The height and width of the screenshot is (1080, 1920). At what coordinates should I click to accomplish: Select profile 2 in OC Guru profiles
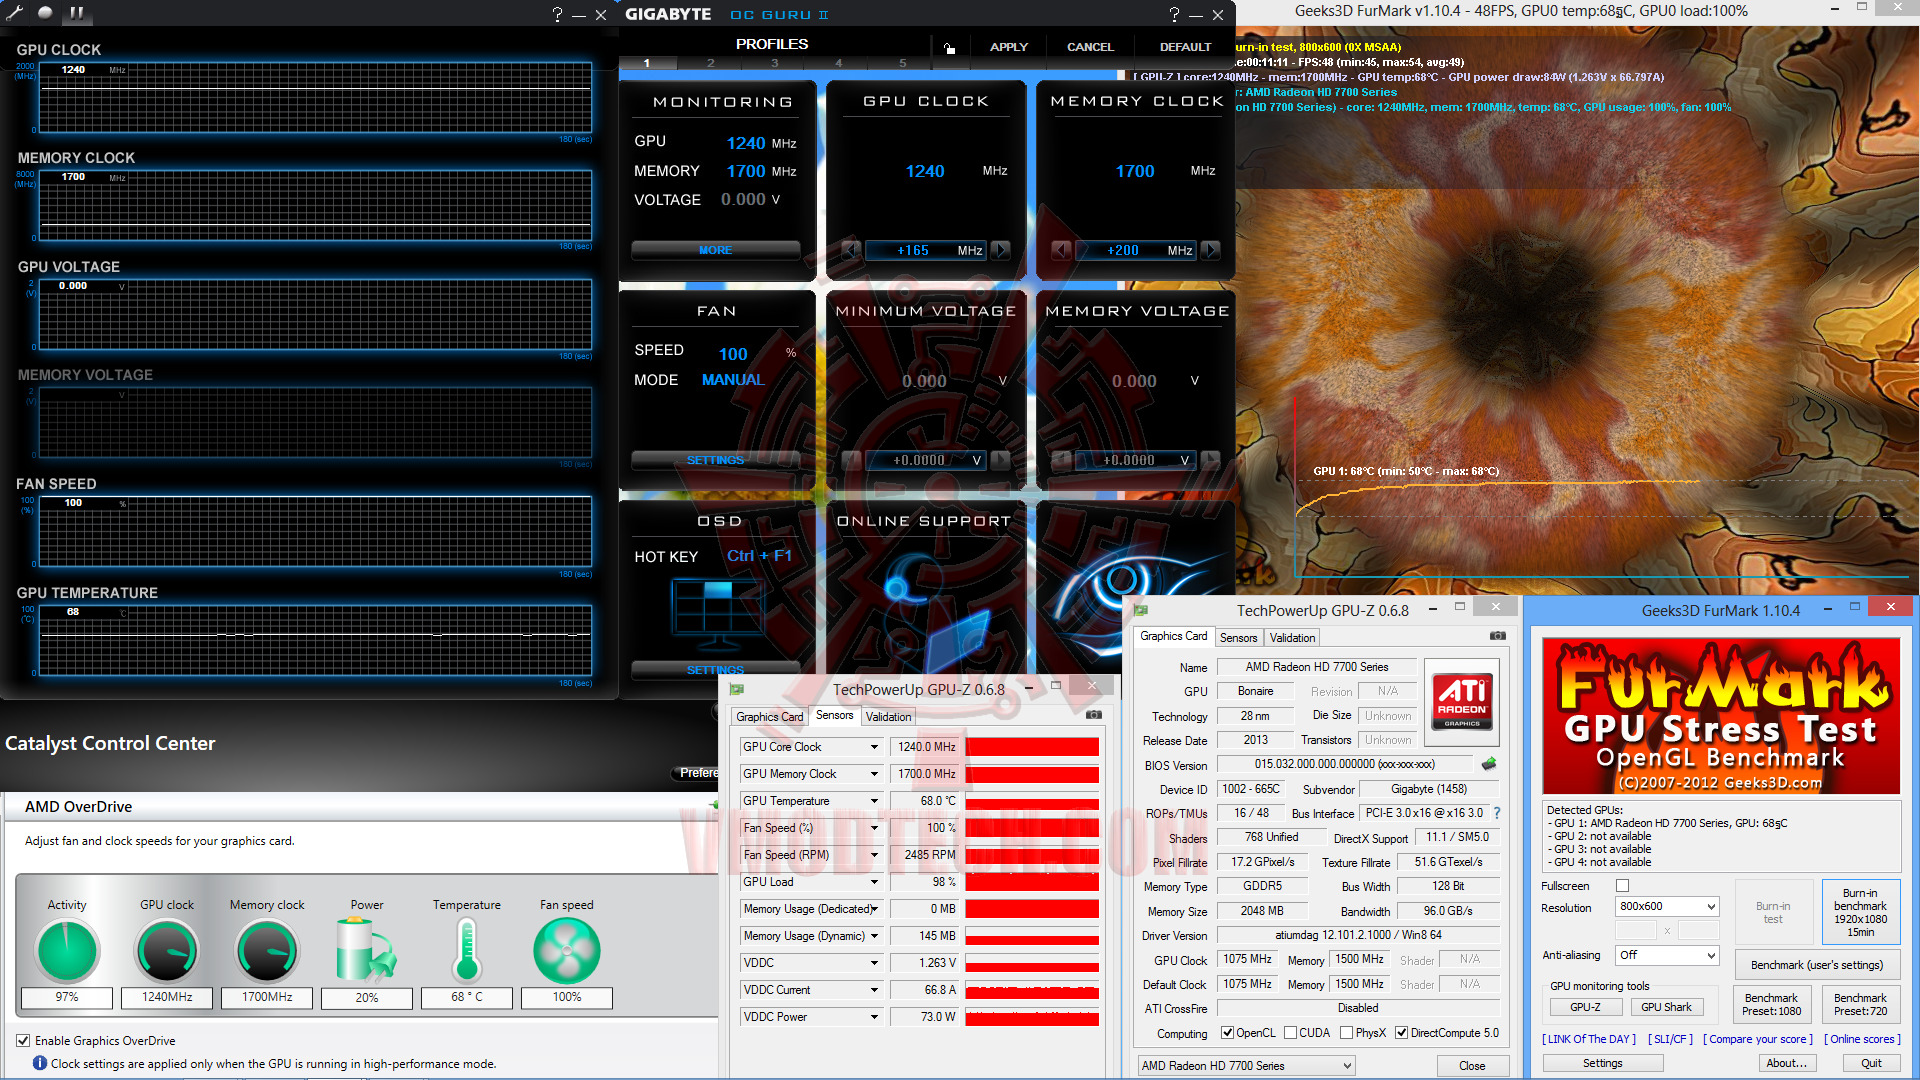point(710,62)
